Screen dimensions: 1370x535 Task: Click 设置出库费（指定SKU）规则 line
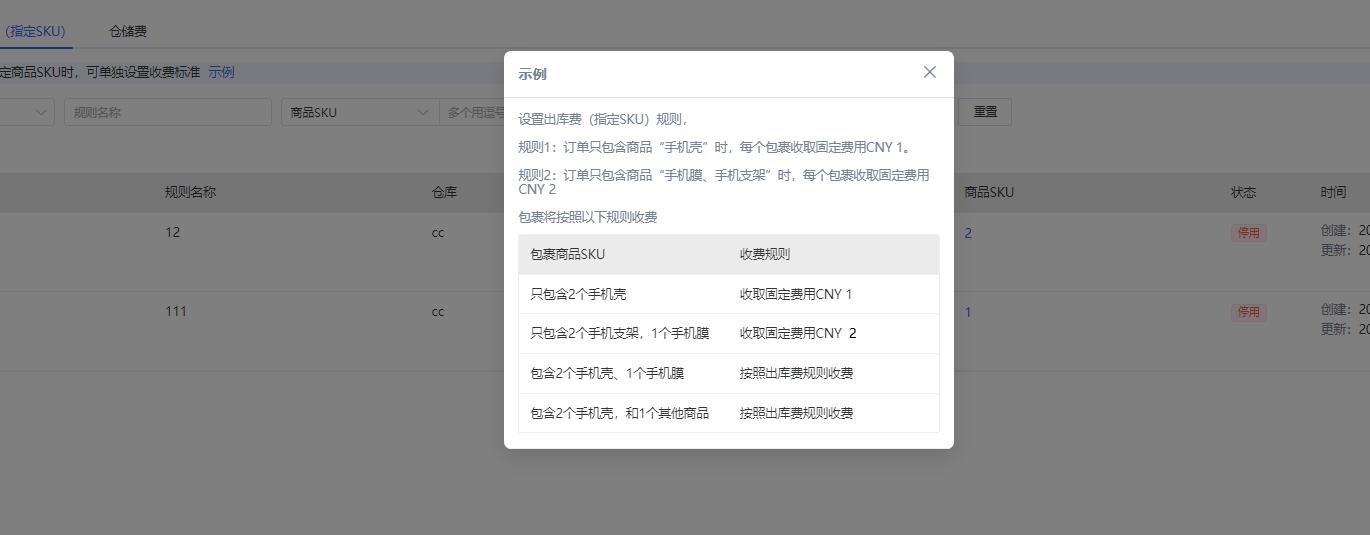point(603,119)
